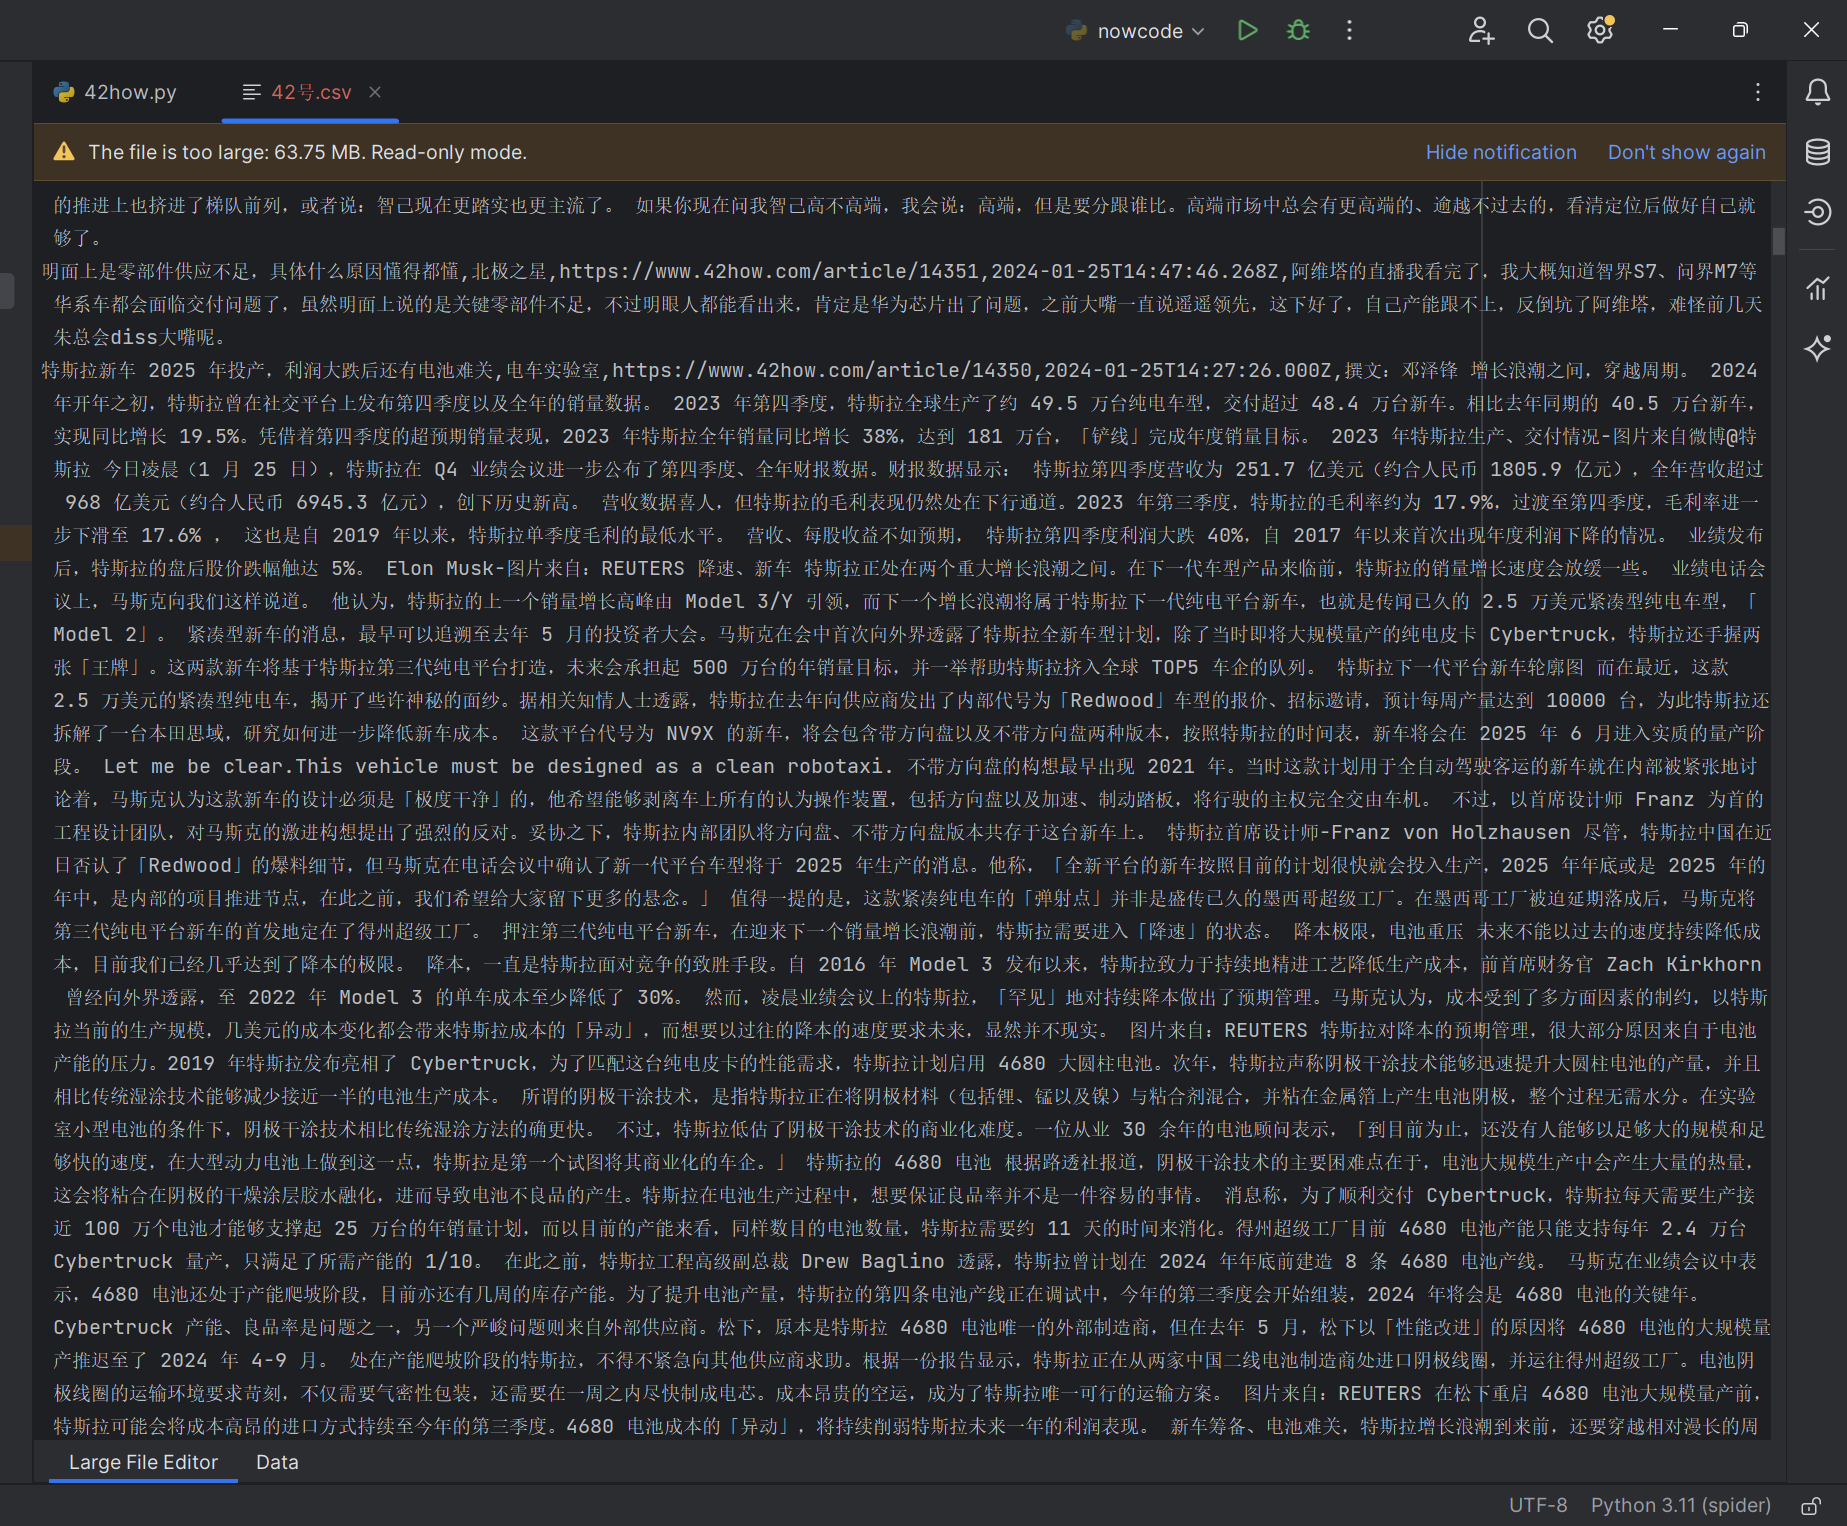This screenshot has width=1847, height=1526.
Task: Open editor tab options menu
Action: [x=1757, y=92]
